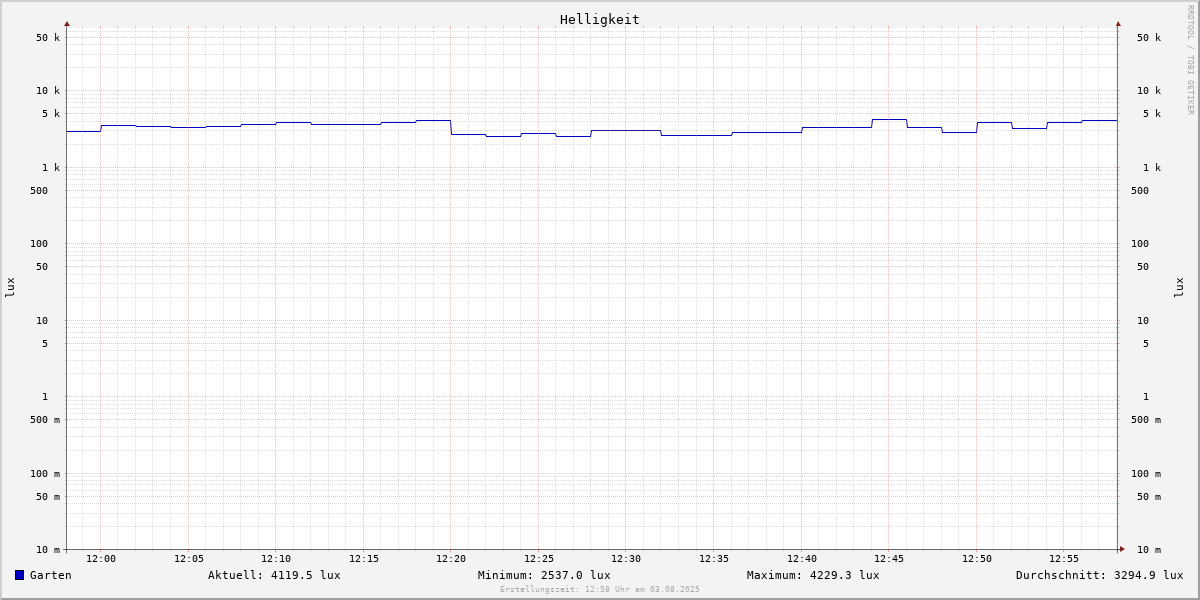Click the 12:55 time axis label
The image size is (1200, 600).
point(1064,559)
